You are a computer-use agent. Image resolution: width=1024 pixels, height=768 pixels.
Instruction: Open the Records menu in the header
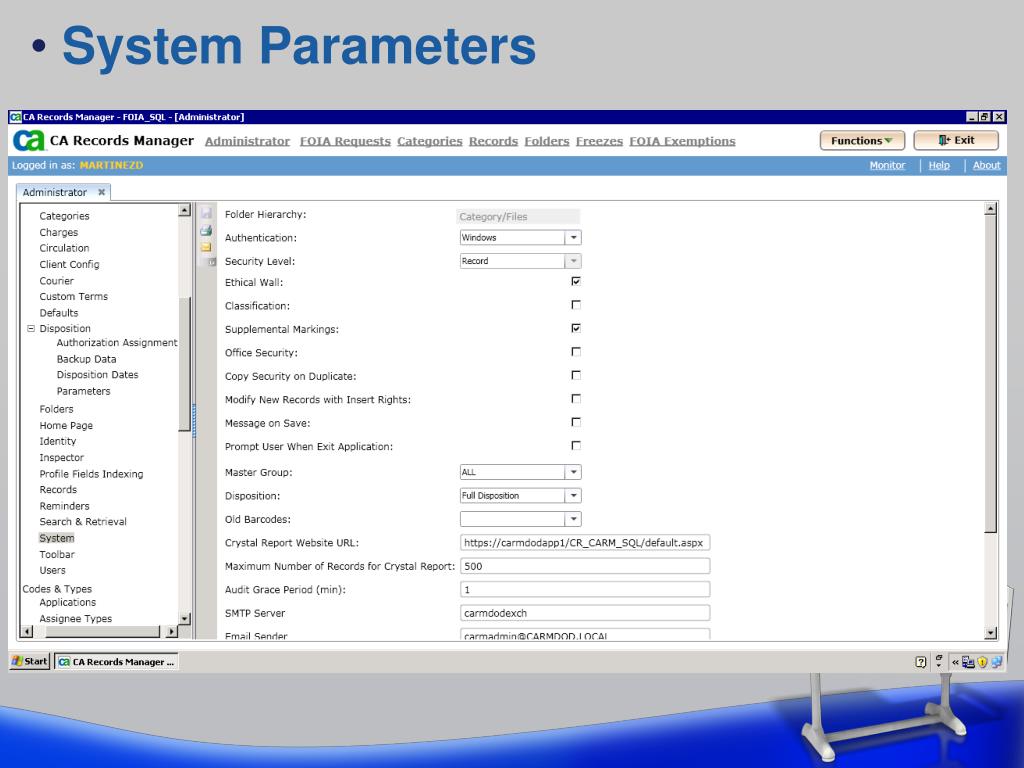(493, 141)
